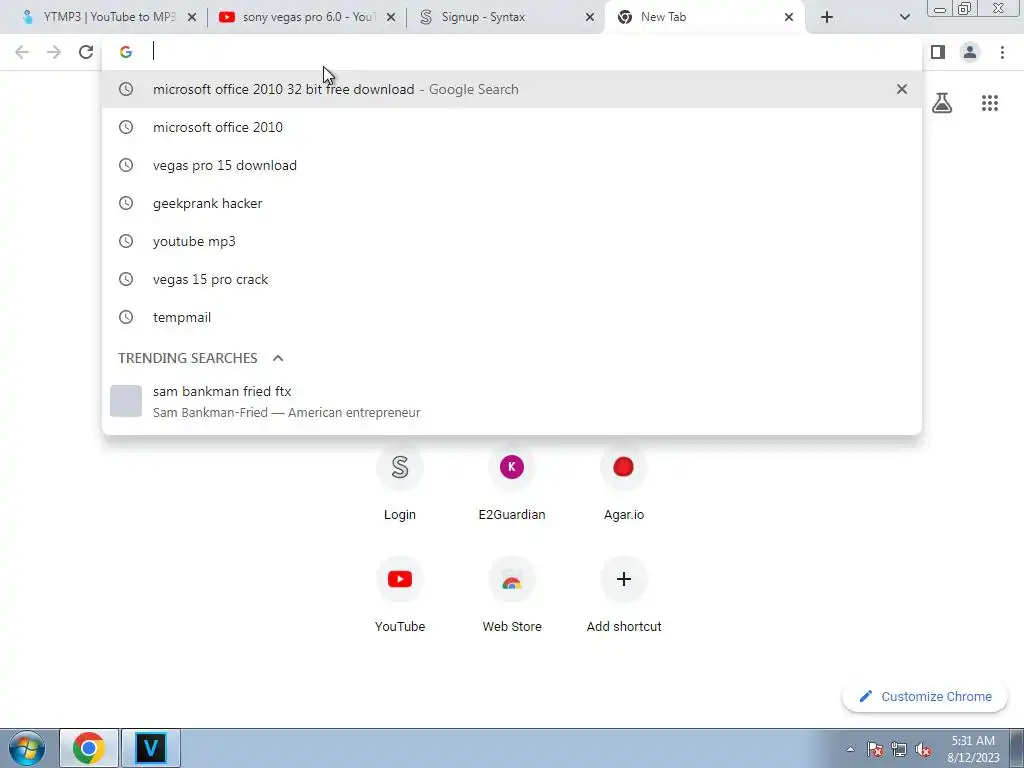Screen dimensions: 1024x768
Task: Click the Google icon in the address bar
Action: 126,52
